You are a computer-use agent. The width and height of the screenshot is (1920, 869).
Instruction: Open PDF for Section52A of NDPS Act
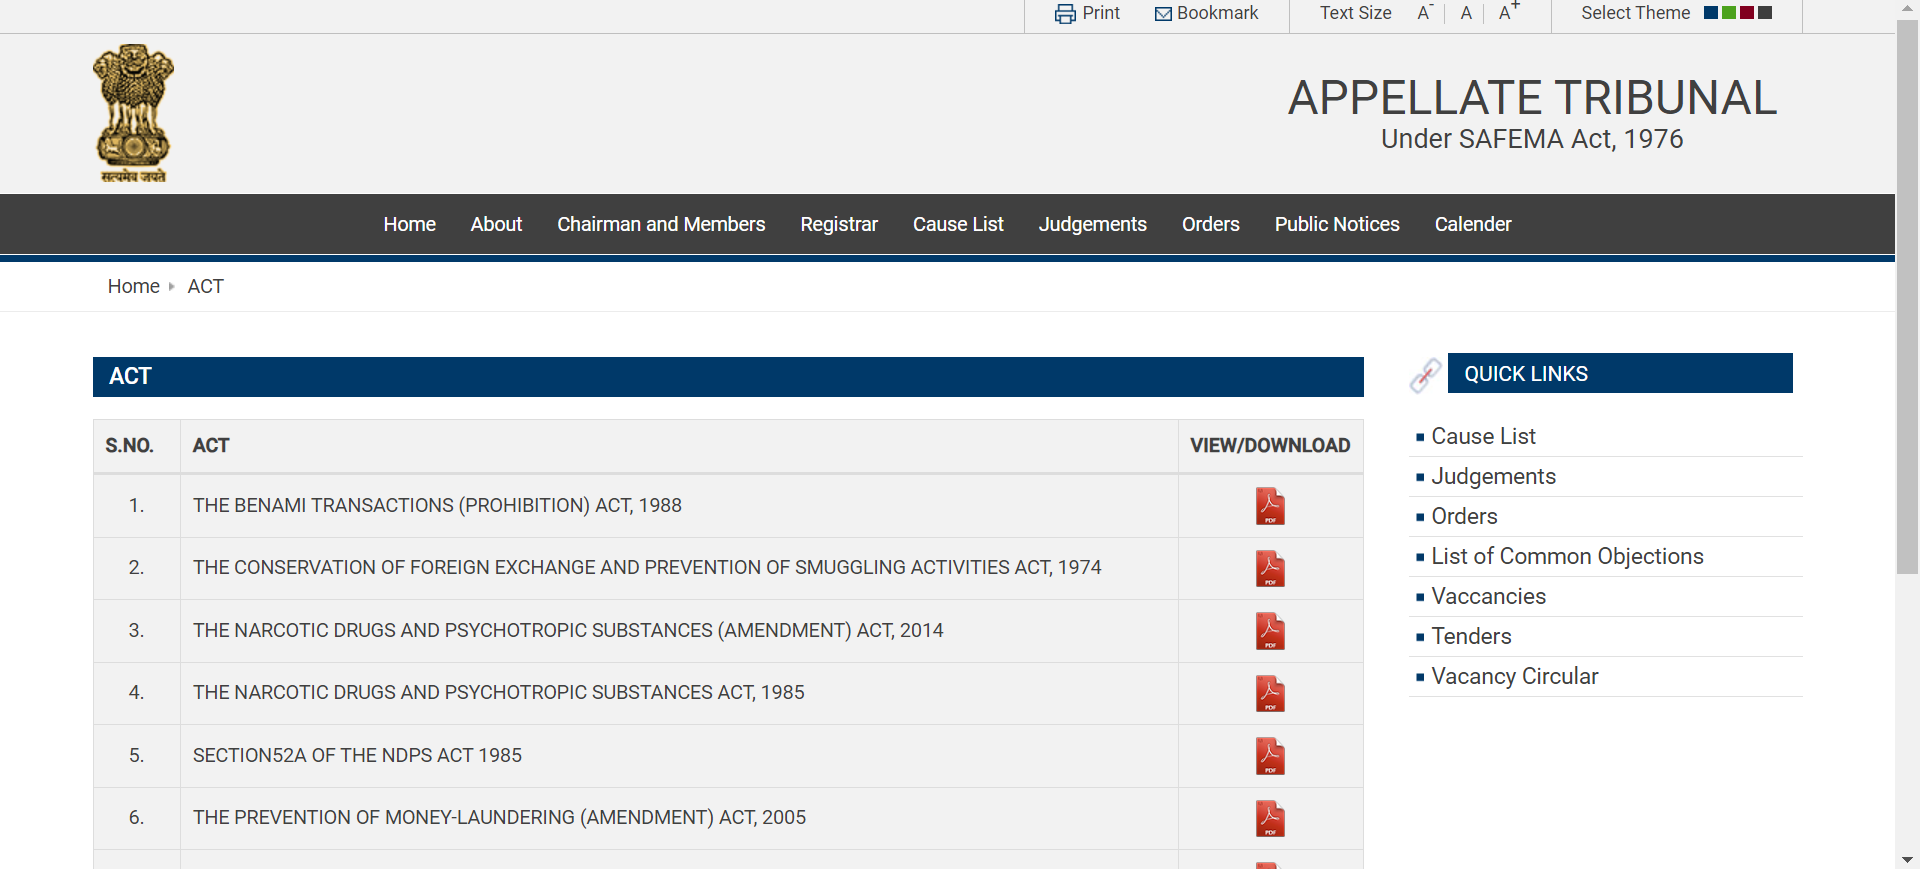pyautogui.click(x=1270, y=756)
